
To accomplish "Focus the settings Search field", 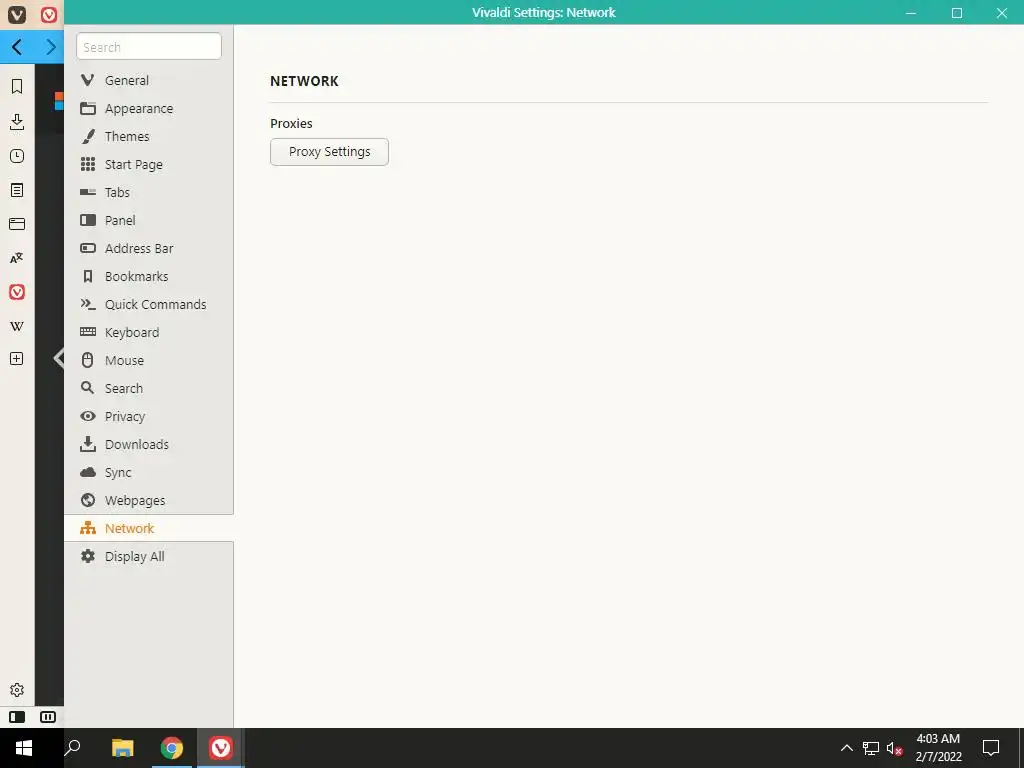I will (149, 47).
